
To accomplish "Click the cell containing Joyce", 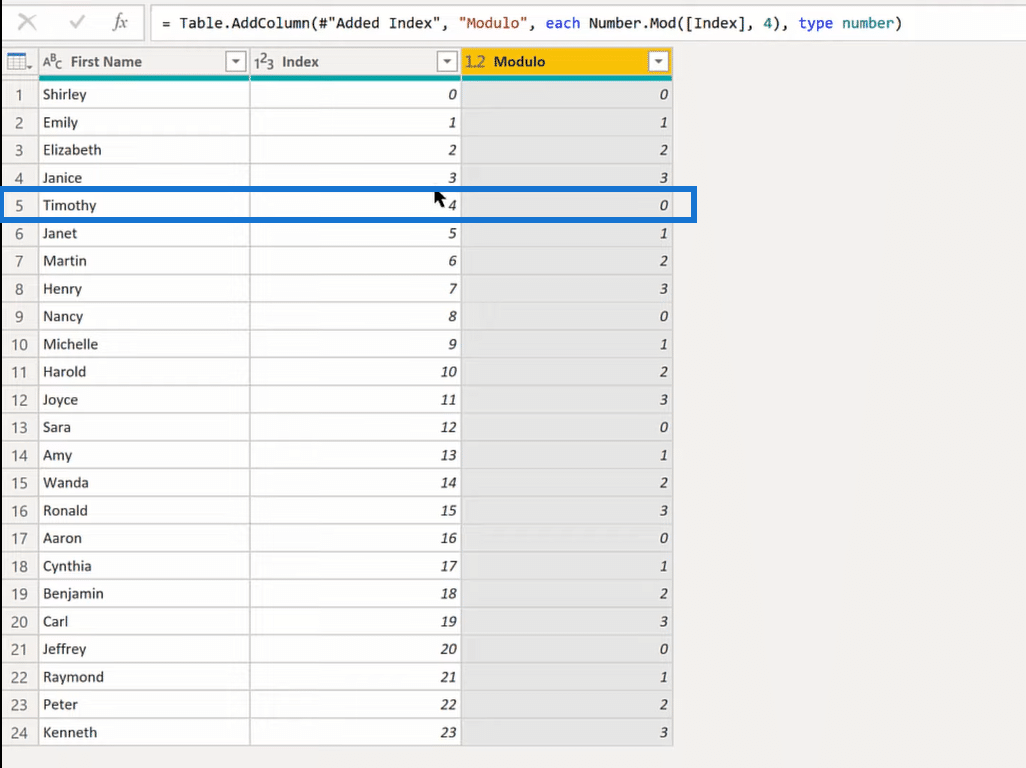I will coord(144,400).
